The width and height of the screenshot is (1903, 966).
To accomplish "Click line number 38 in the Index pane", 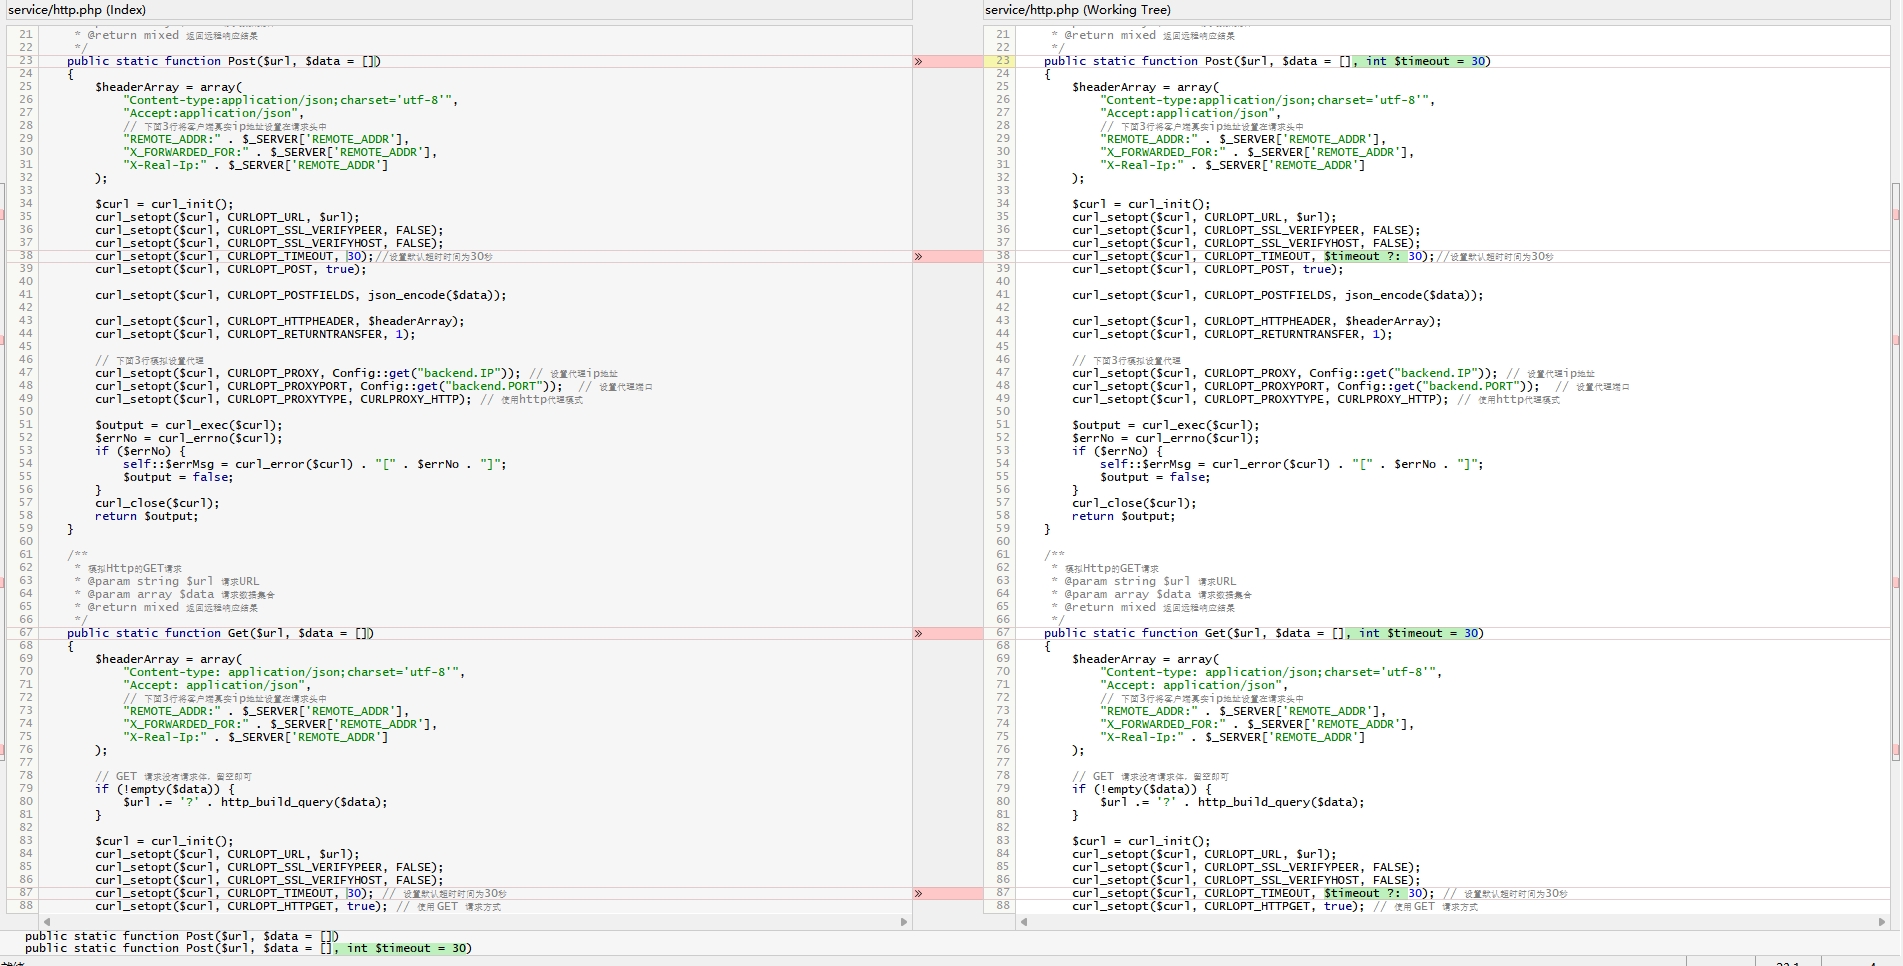I will (x=26, y=256).
